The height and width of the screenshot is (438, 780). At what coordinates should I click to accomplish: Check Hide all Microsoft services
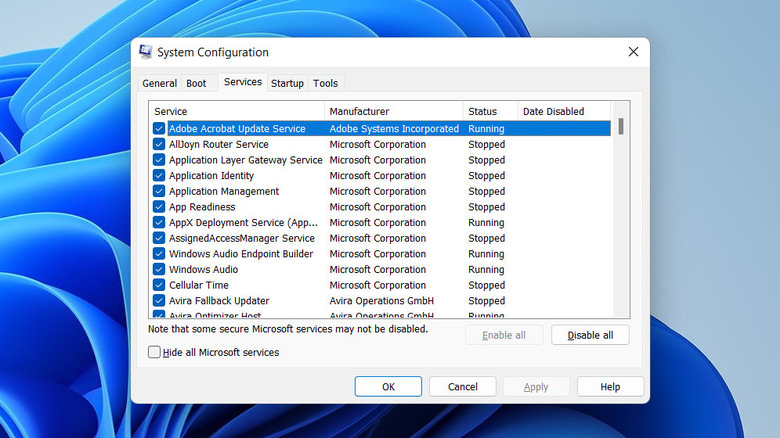(x=154, y=352)
